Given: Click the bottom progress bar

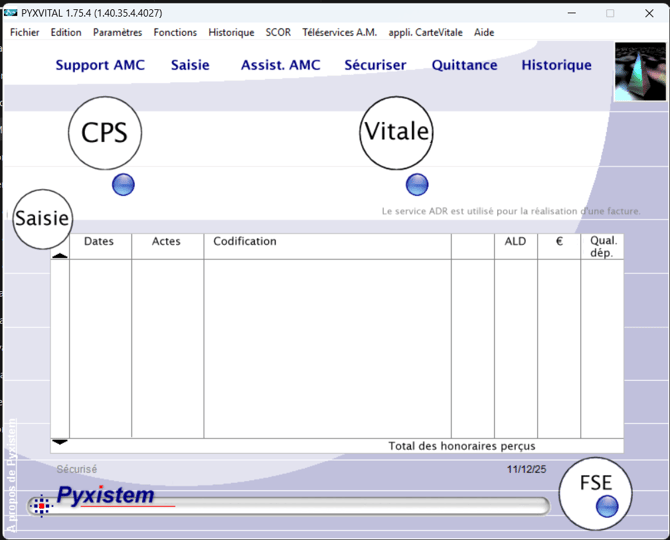Looking at the screenshot, I should click(x=350, y=506).
